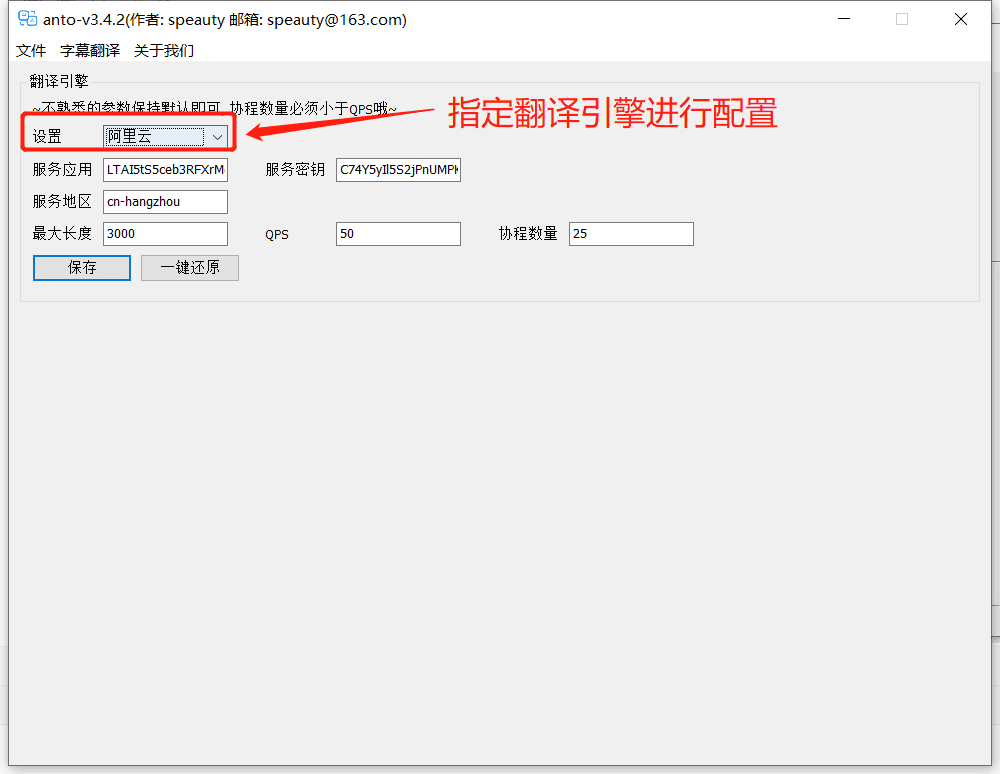Open the 文件 menu
The width and height of the screenshot is (1000, 774).
30,50
